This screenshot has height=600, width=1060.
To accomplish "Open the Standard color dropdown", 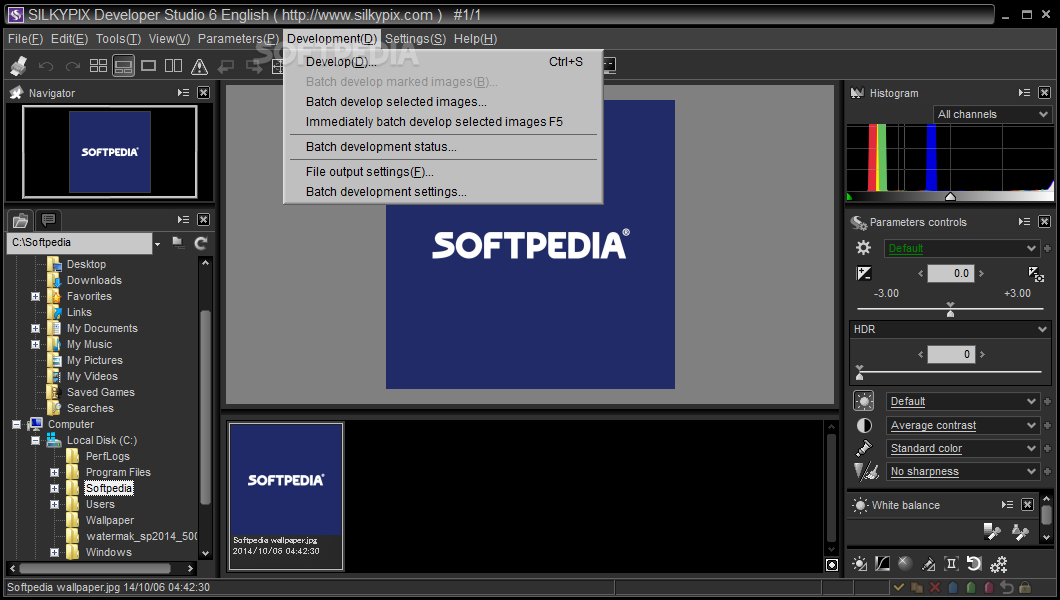I will [963, 448].
